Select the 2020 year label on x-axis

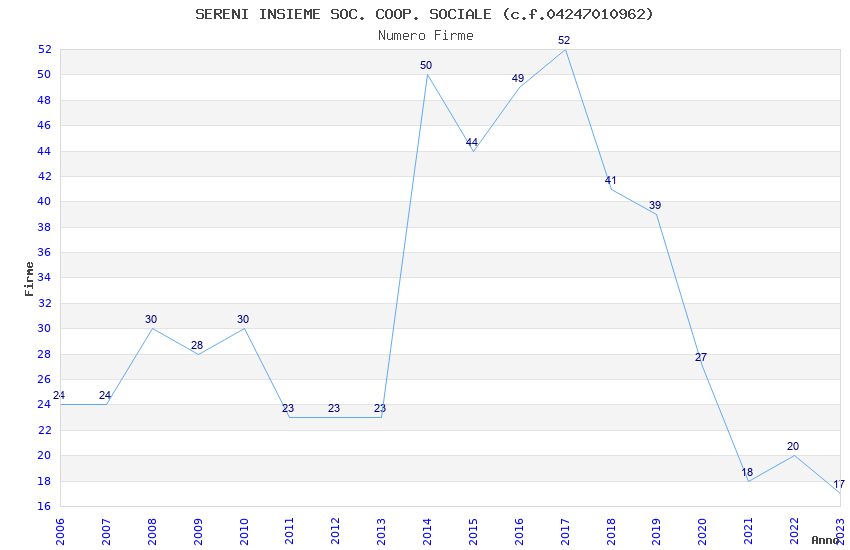[x=703, y=531]
